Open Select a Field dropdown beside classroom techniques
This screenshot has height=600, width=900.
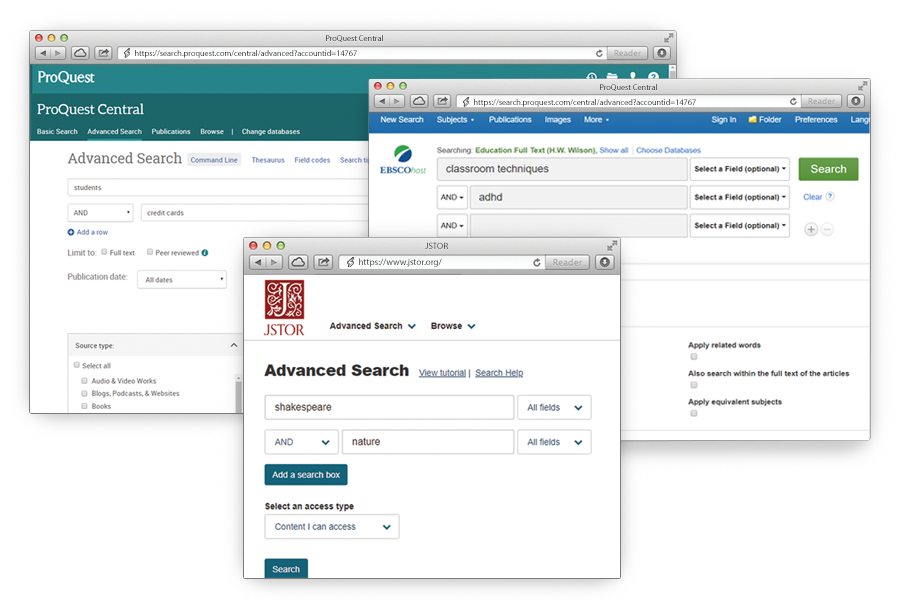739,169
